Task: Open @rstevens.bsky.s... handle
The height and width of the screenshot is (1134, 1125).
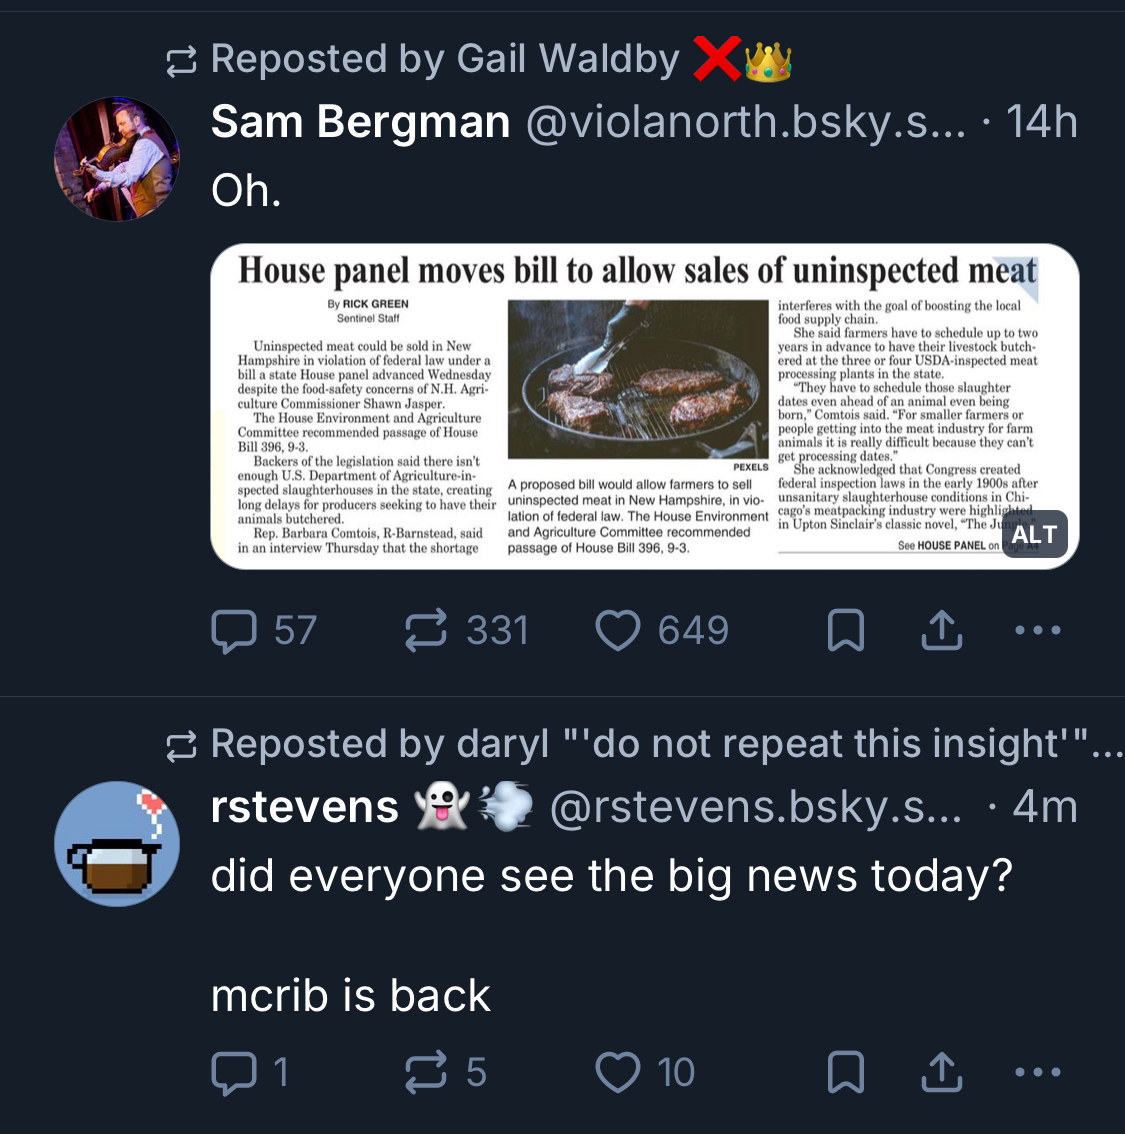Action: click(x=756, y=807)
